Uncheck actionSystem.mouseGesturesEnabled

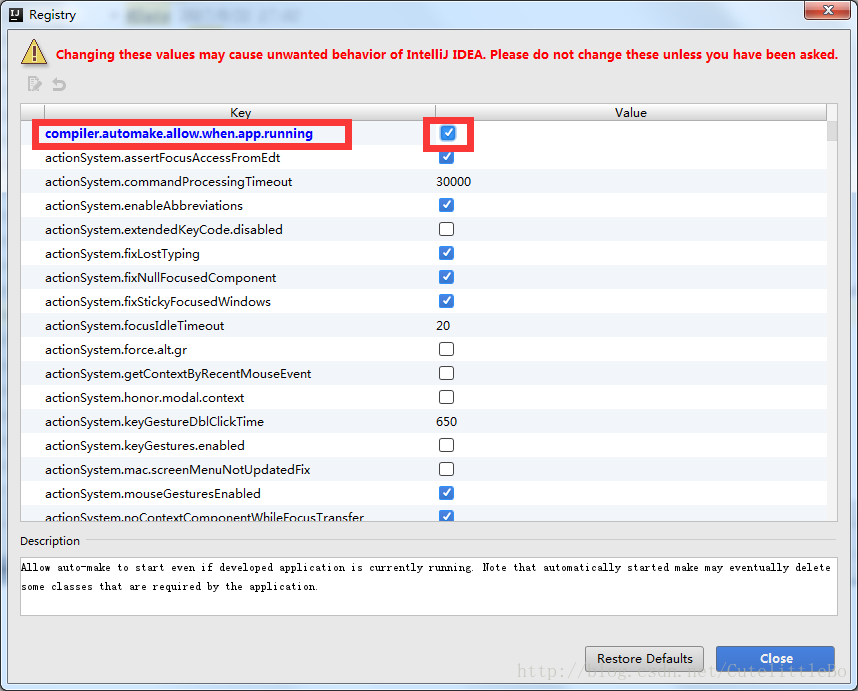tap(447, 493)
